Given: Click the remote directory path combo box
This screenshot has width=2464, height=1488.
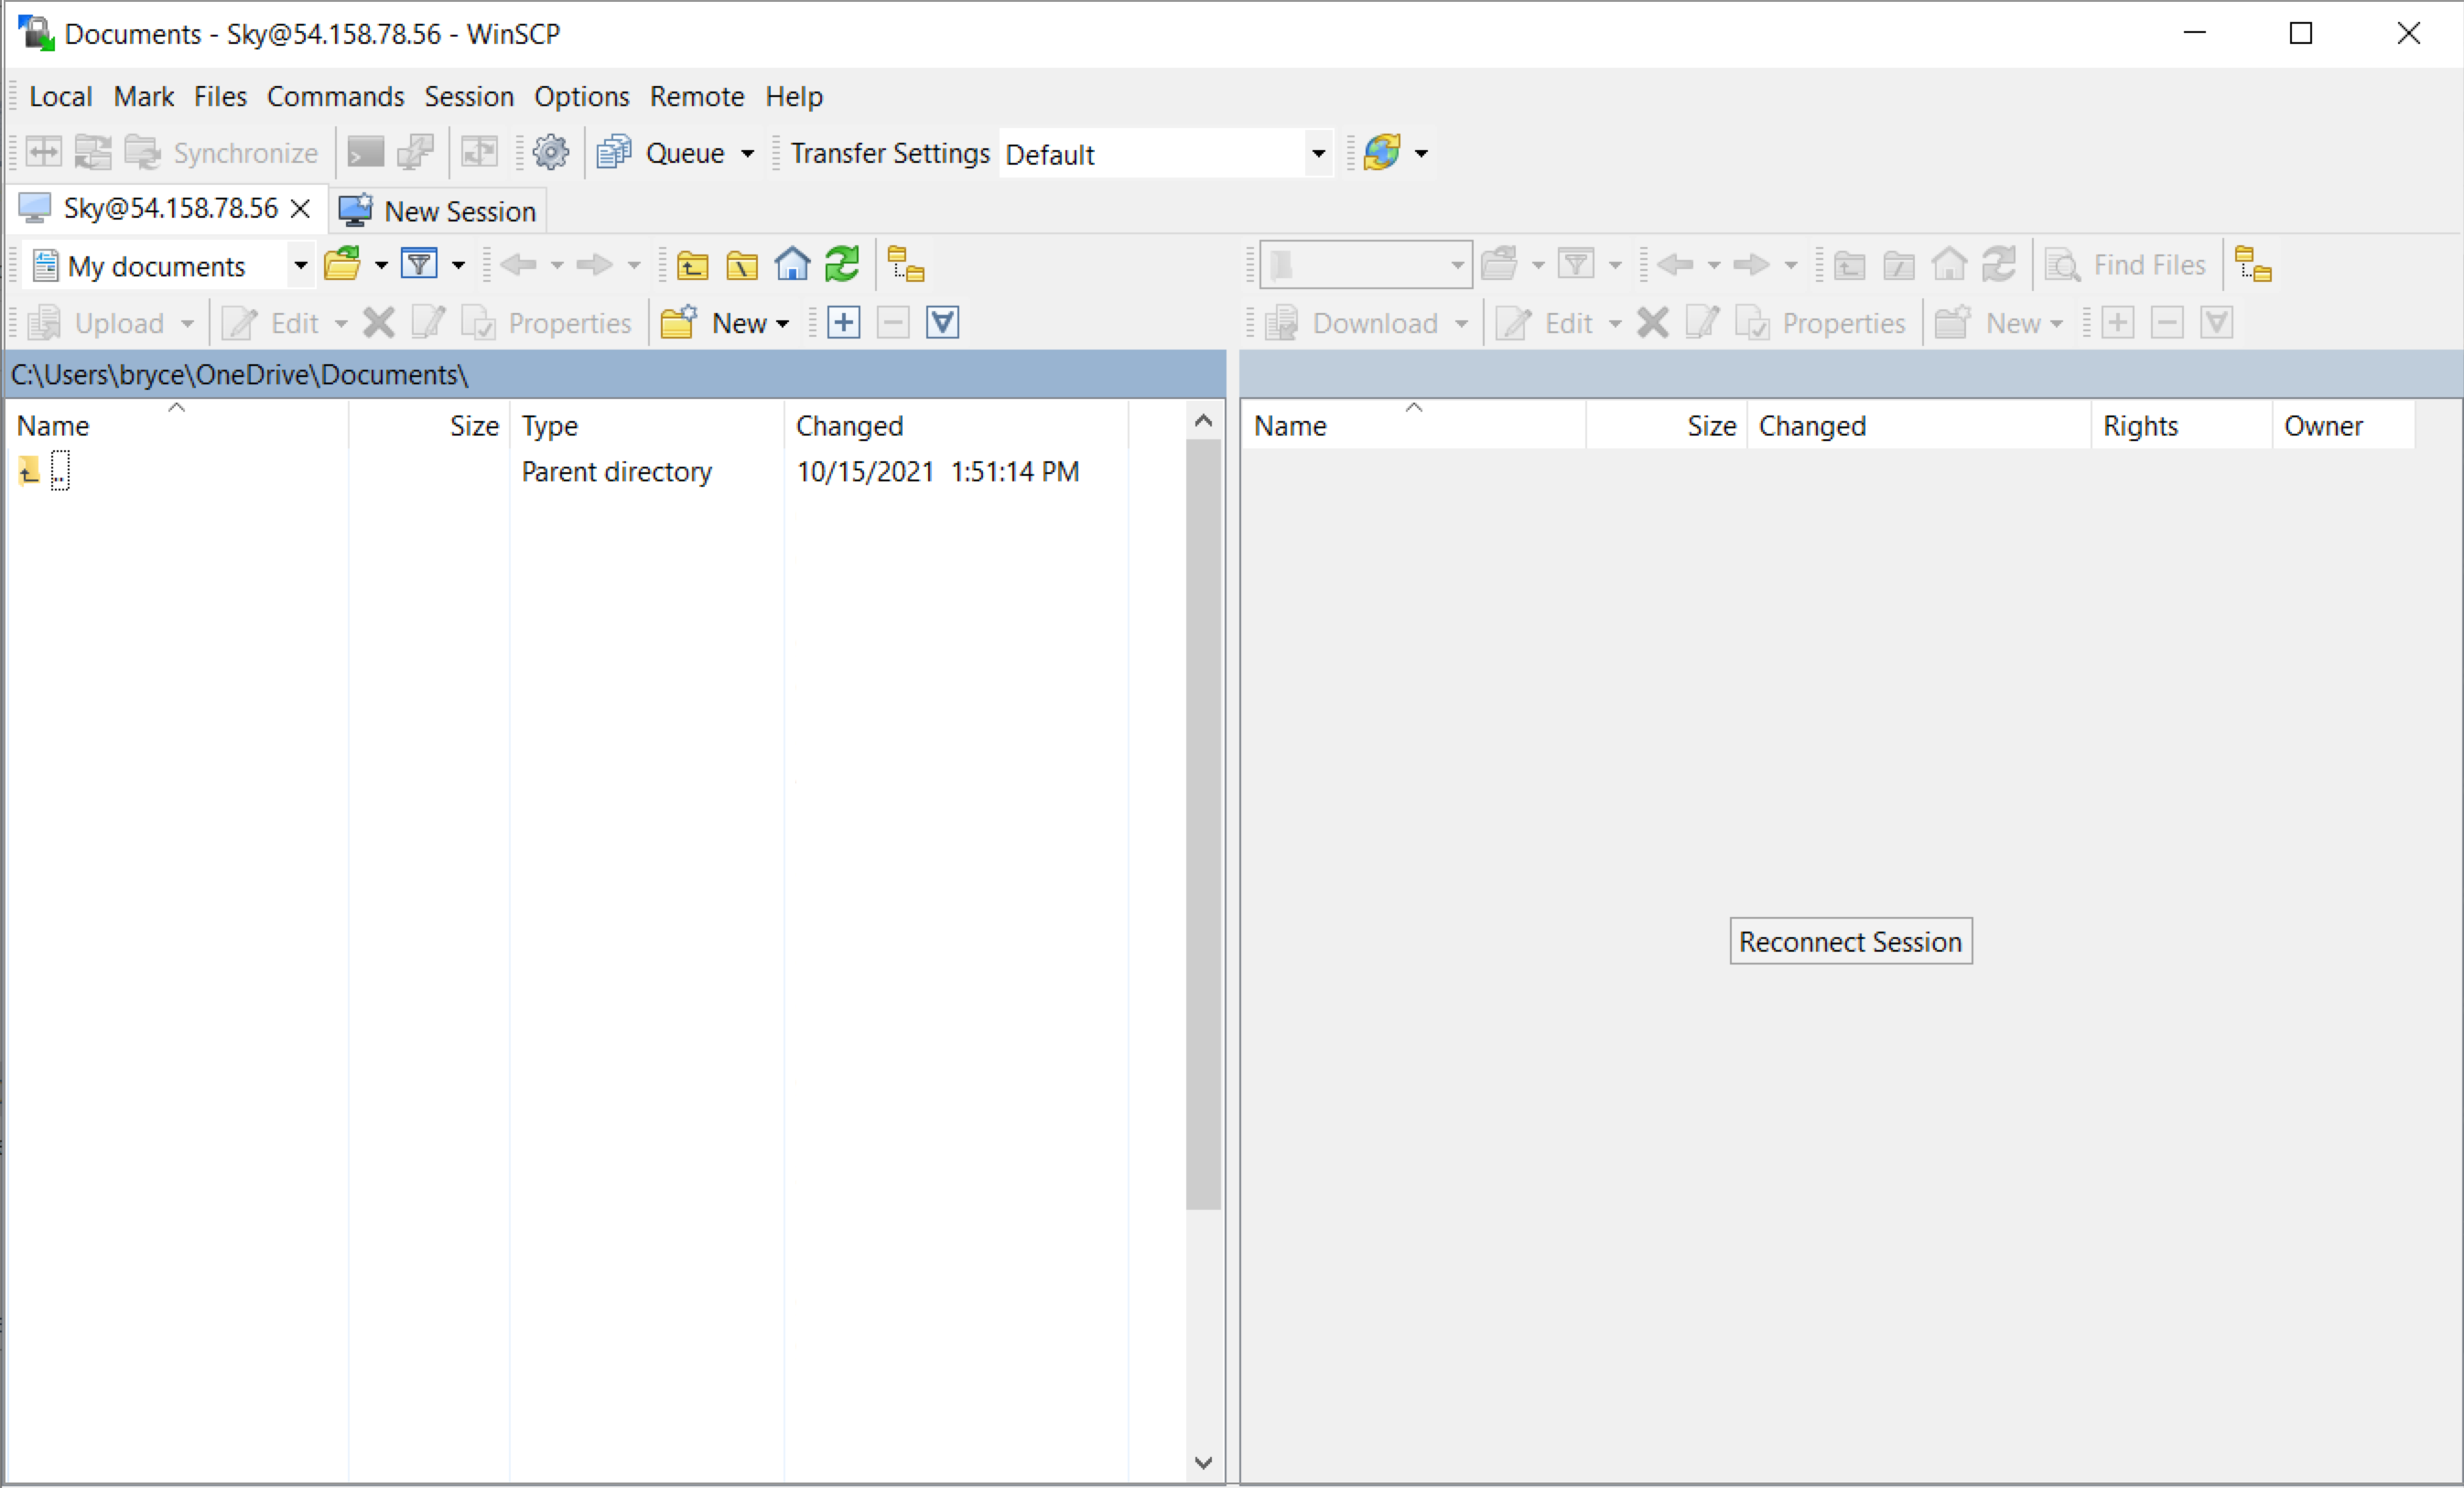Looking at the screenshot, I should coord(1366,265).
